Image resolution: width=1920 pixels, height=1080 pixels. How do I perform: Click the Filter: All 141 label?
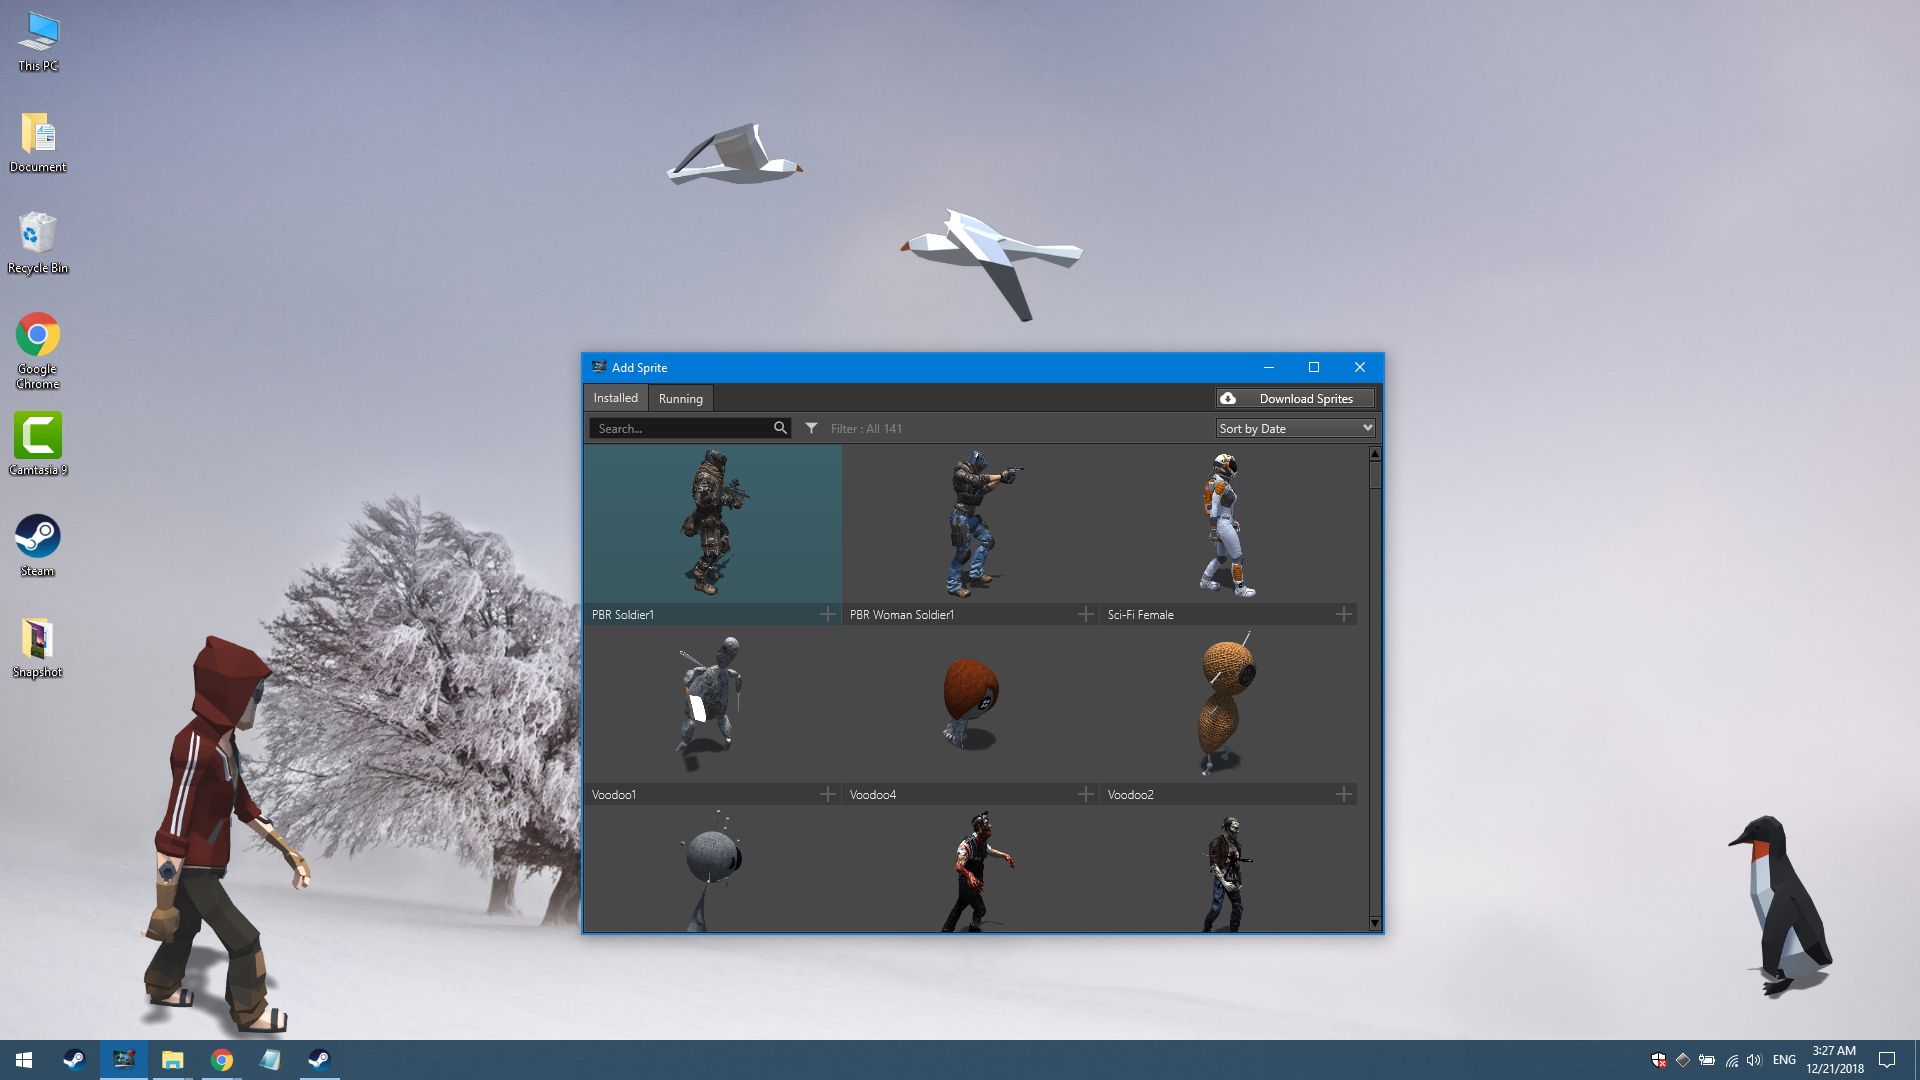(x=866, y=428)
